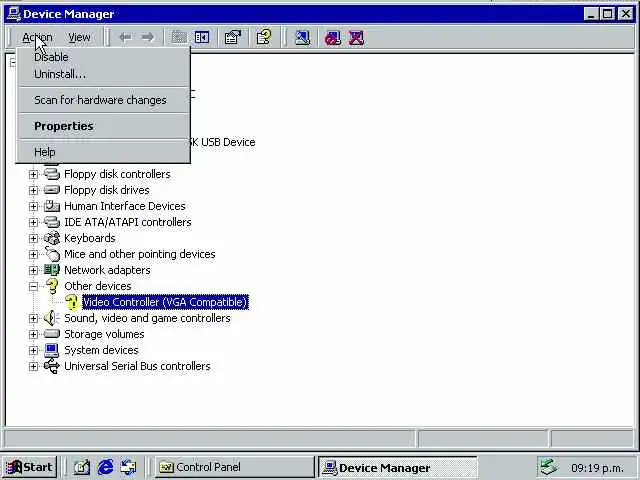Choose Properties from the Action menu
The height and width of the screenshot is (480, 640).
click(103, 126)
